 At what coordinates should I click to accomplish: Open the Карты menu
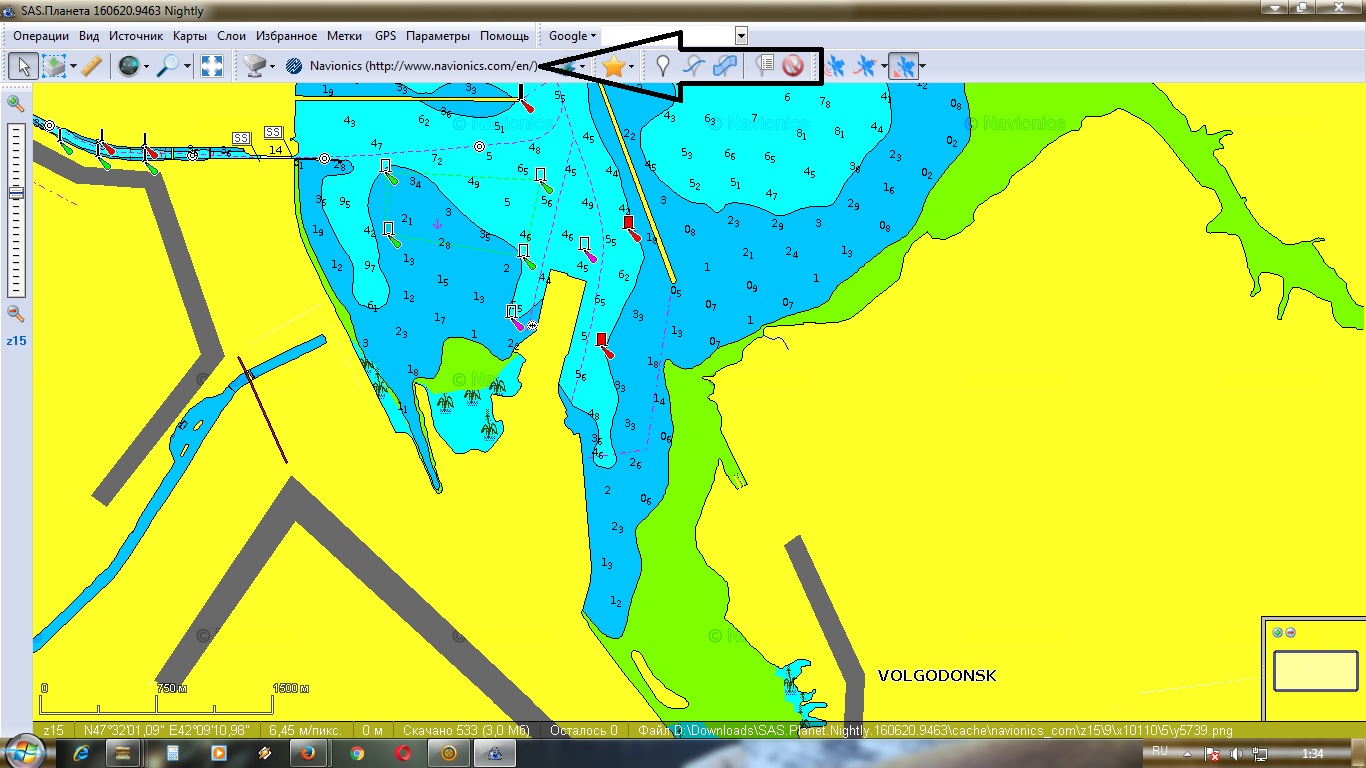point(189,36)
